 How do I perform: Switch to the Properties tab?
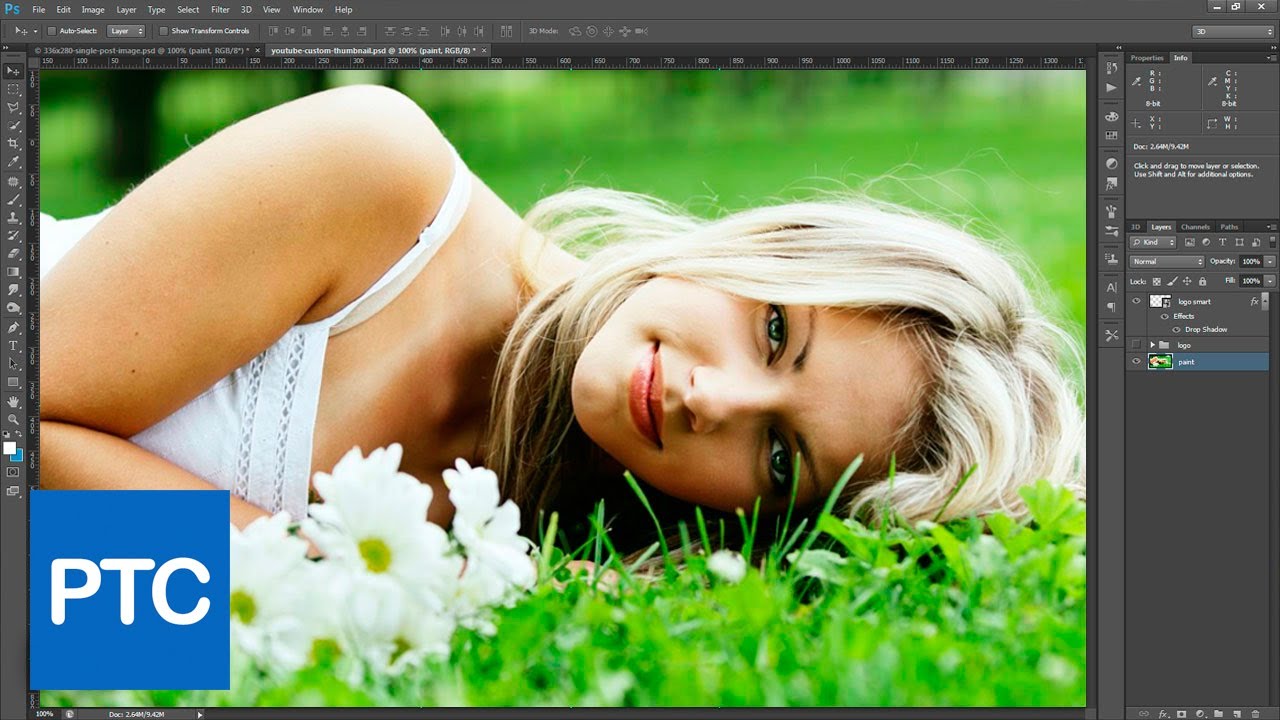(1147, 58)
